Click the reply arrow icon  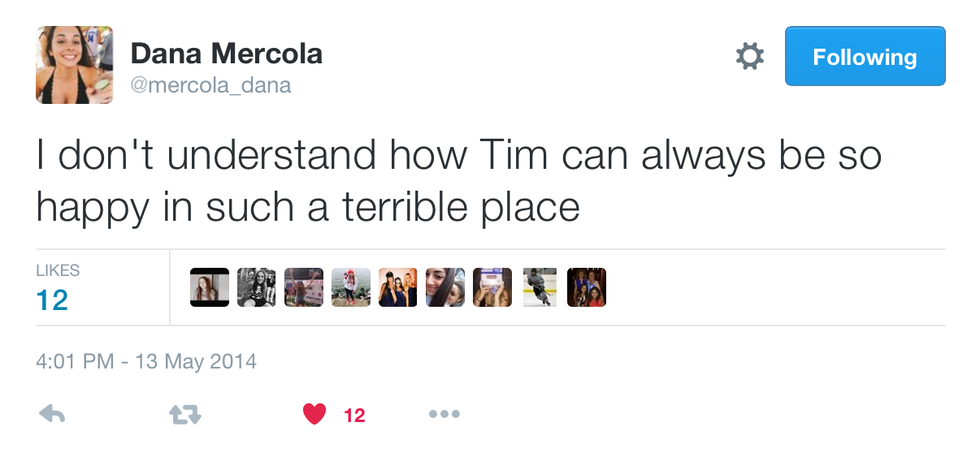[x=51, y=414]
